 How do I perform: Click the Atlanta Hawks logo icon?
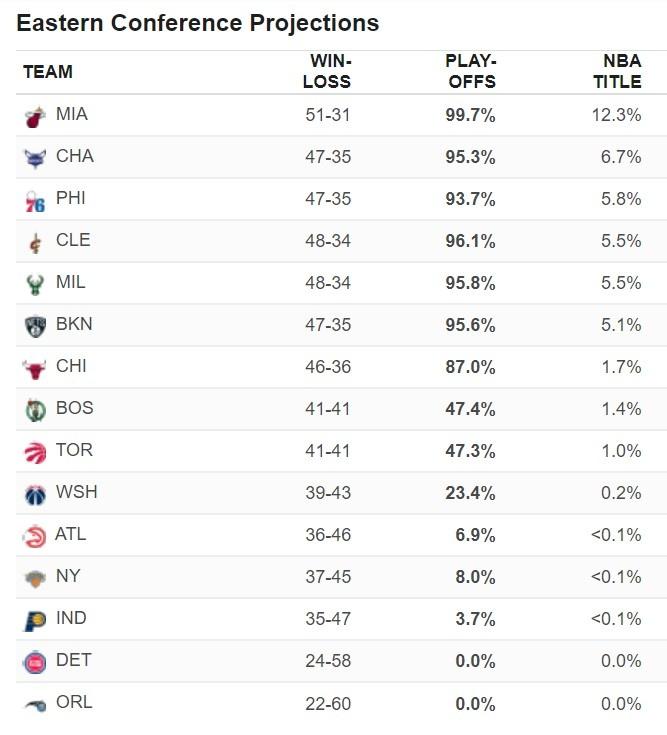click(35, 536)
